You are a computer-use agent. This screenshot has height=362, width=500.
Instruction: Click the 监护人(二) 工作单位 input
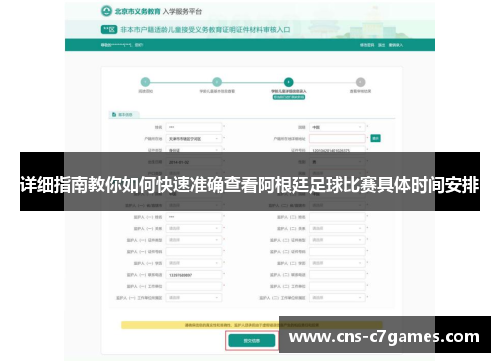point(337,286)
